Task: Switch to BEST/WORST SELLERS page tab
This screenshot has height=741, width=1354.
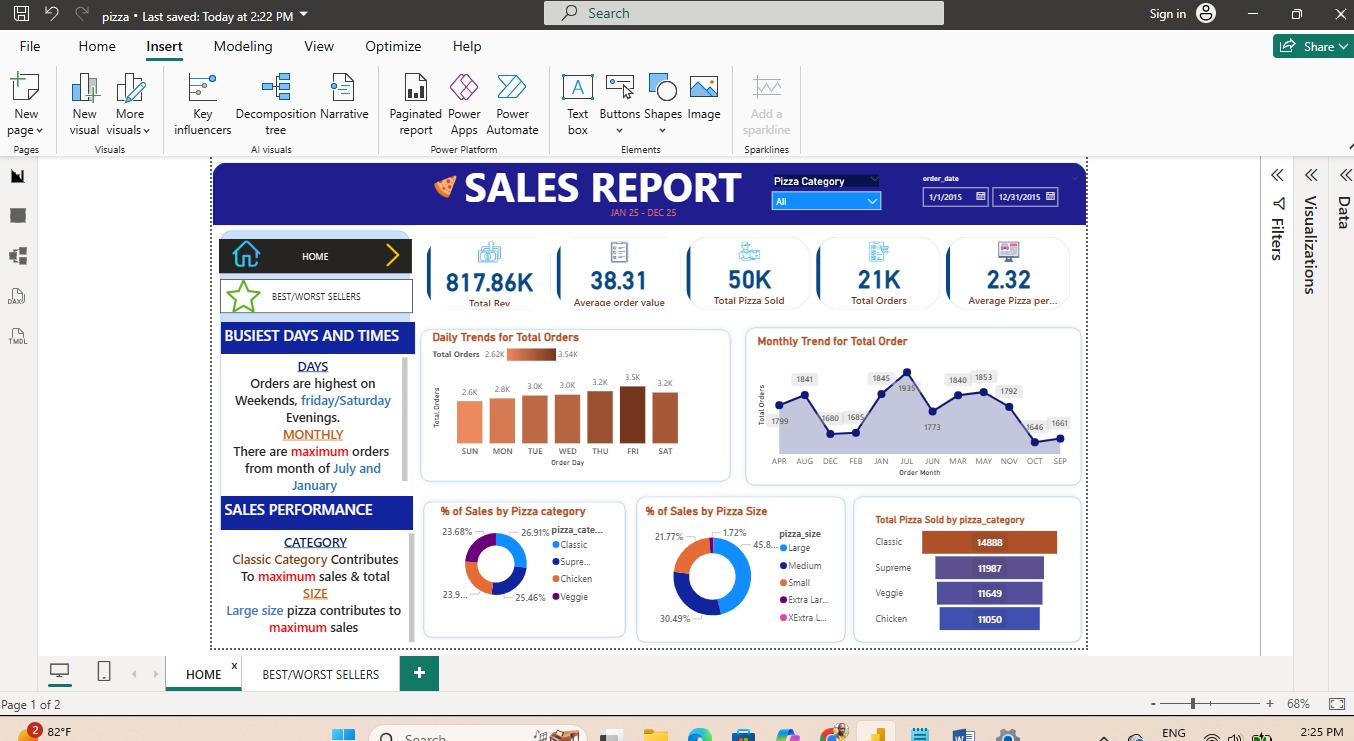Action: (x=320, y=674)
